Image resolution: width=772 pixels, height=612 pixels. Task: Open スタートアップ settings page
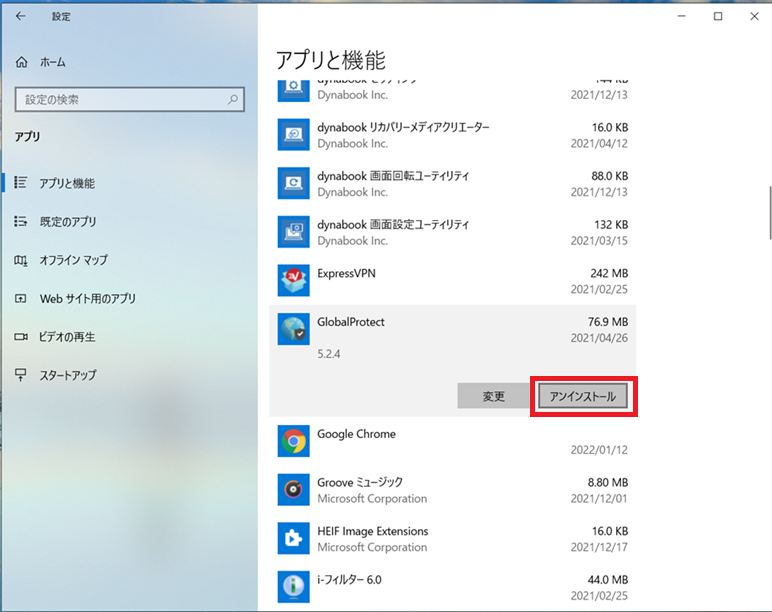click(67, 375)
